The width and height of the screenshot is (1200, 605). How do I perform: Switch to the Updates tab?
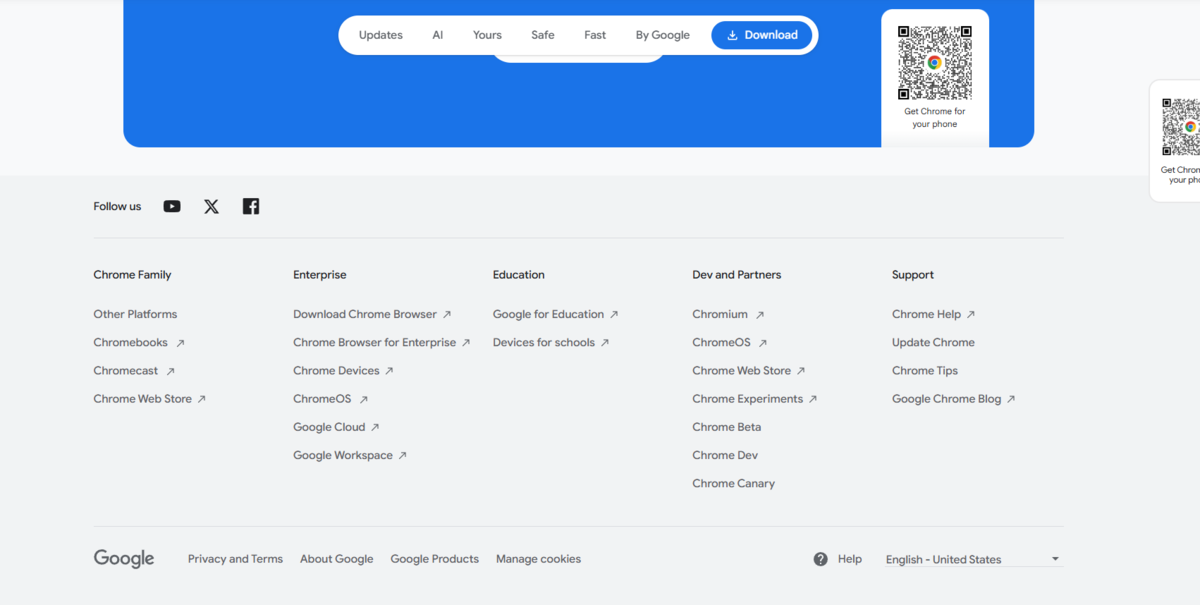tap(380, 34)
